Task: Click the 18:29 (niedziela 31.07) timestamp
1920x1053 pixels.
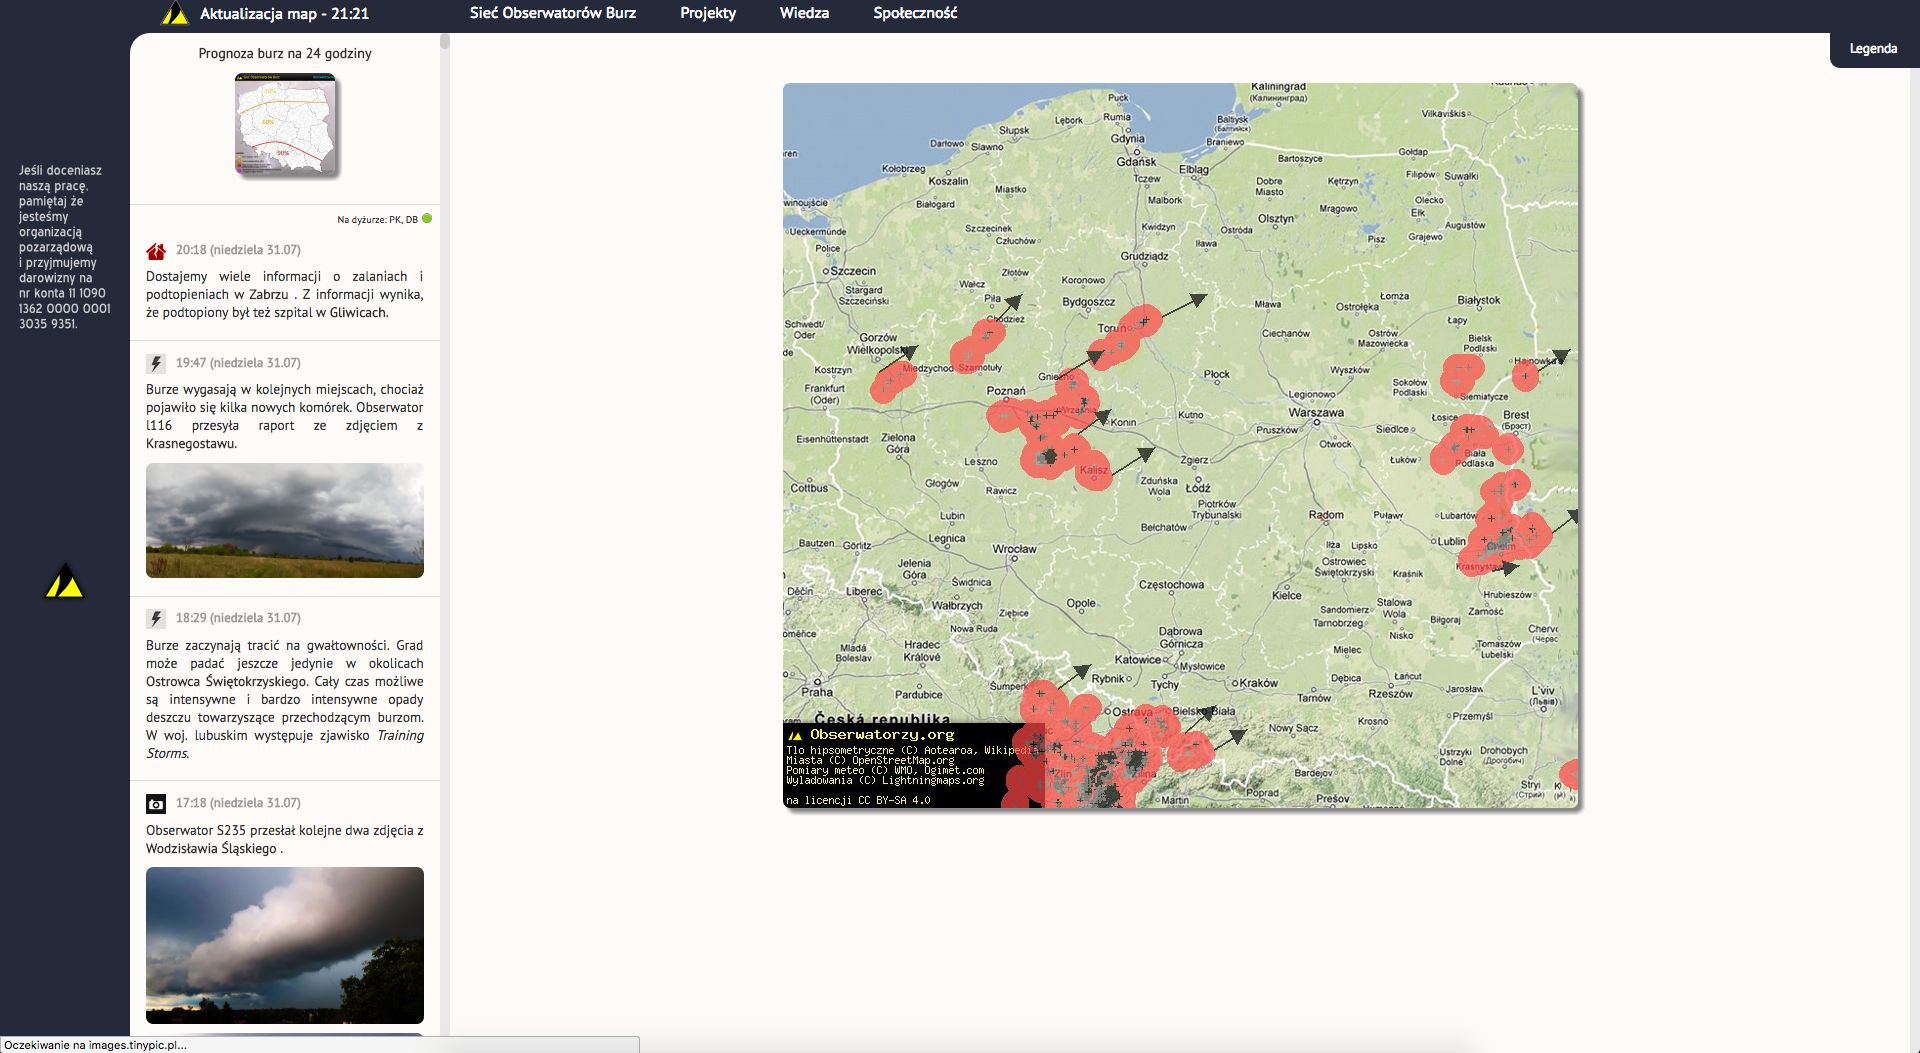Action: pyautogui.click(x=238, y=618)
